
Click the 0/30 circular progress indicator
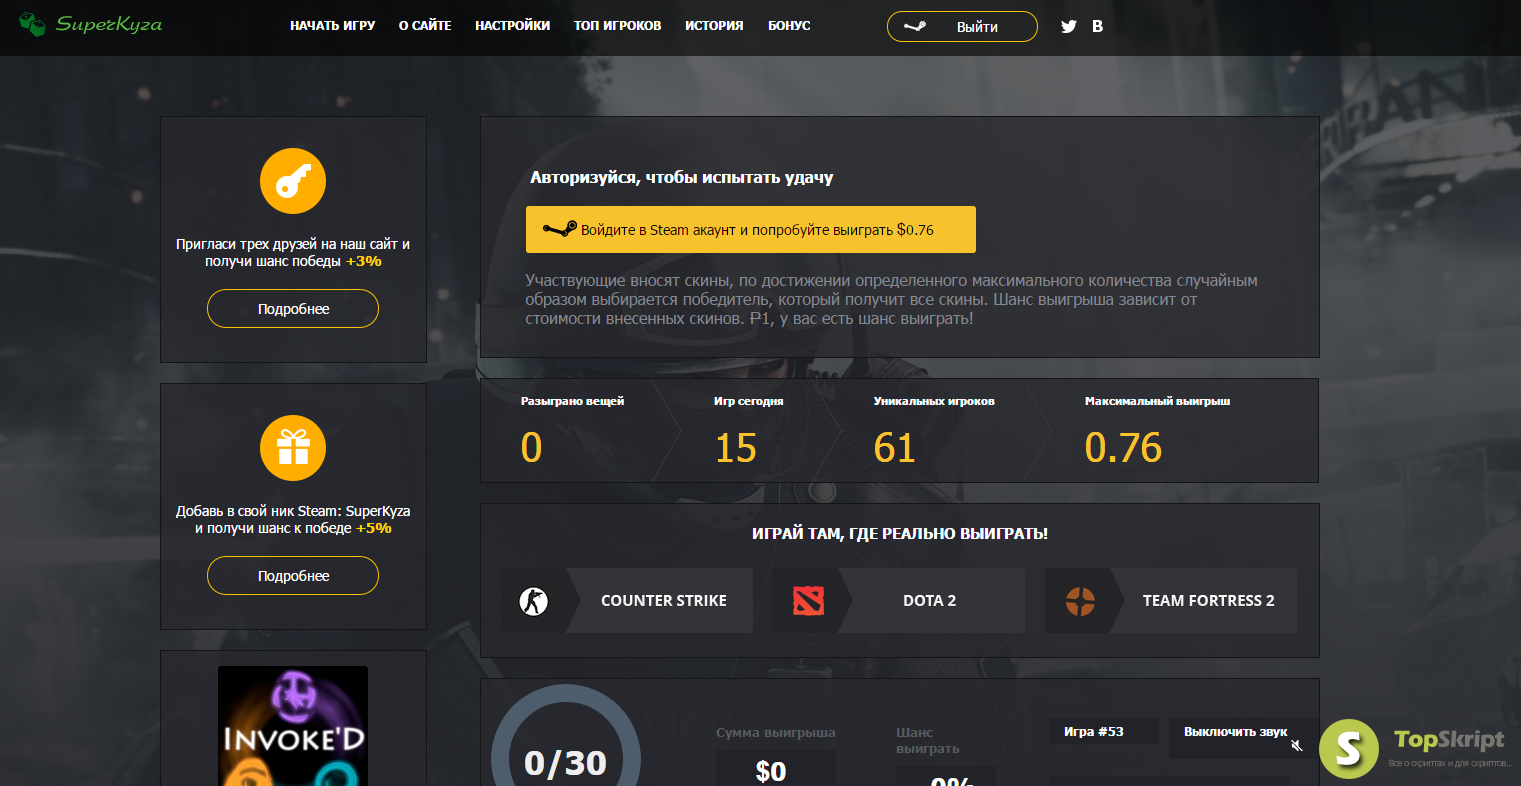coord(566,736)
